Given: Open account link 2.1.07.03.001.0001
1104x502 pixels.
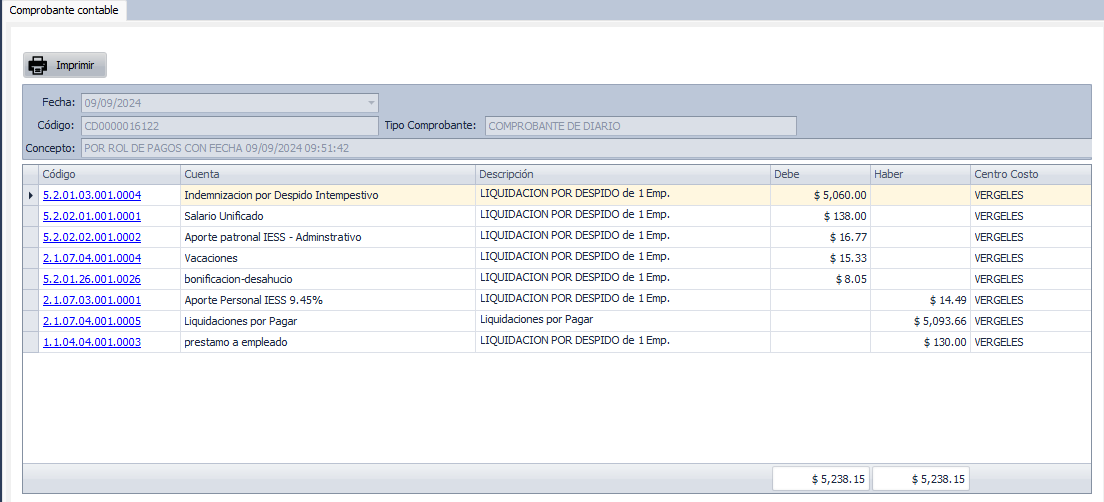Looking at the screenshot, I should (92, 300).
